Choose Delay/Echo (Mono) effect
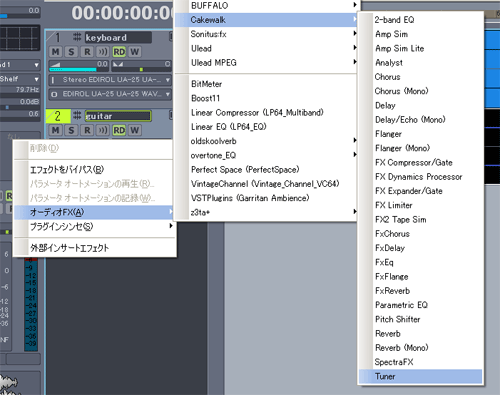Screen dimensions: 500x395 click(420, 120)
